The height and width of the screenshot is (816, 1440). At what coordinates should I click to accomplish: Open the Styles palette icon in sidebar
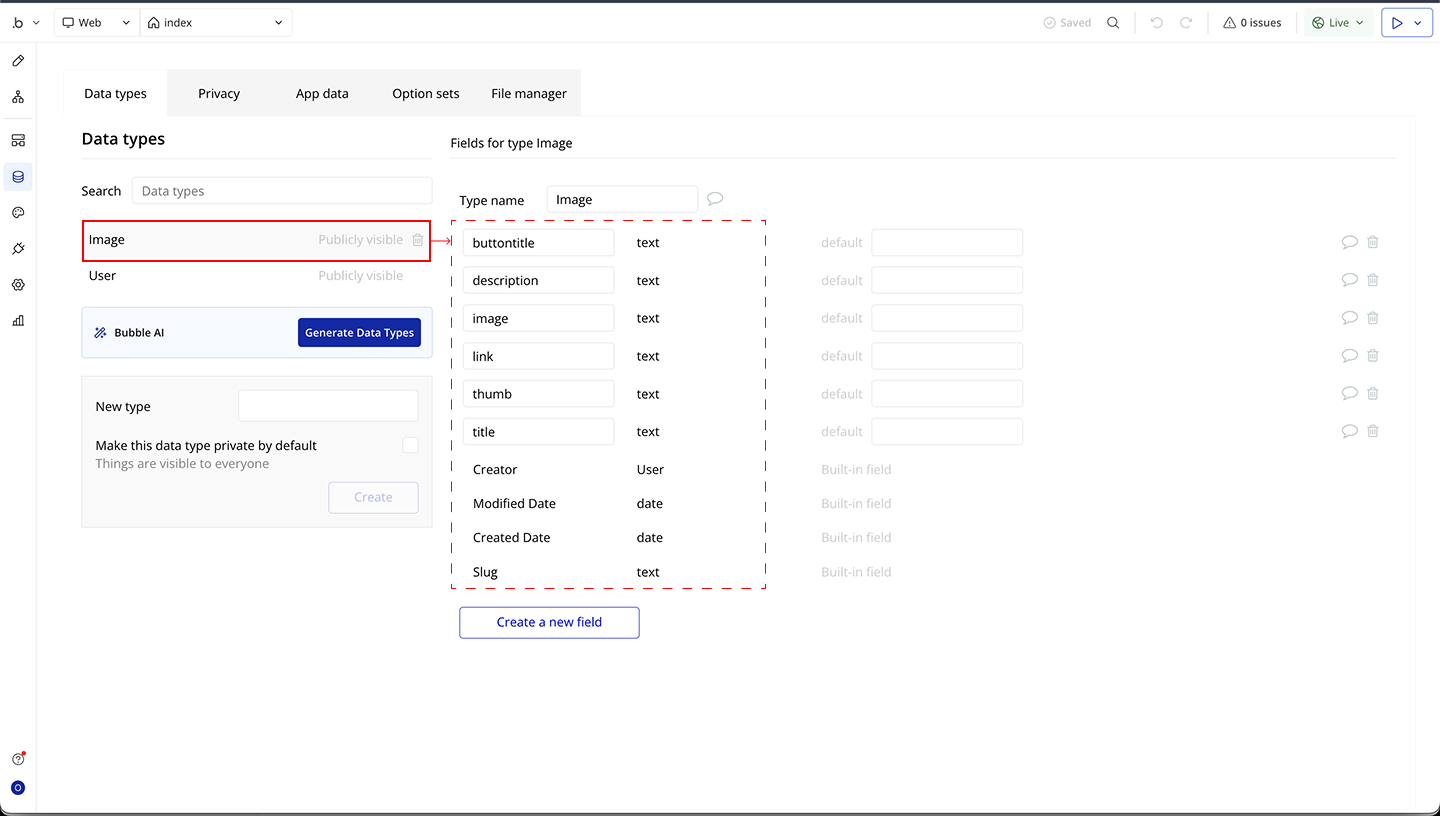pos(18,213)
